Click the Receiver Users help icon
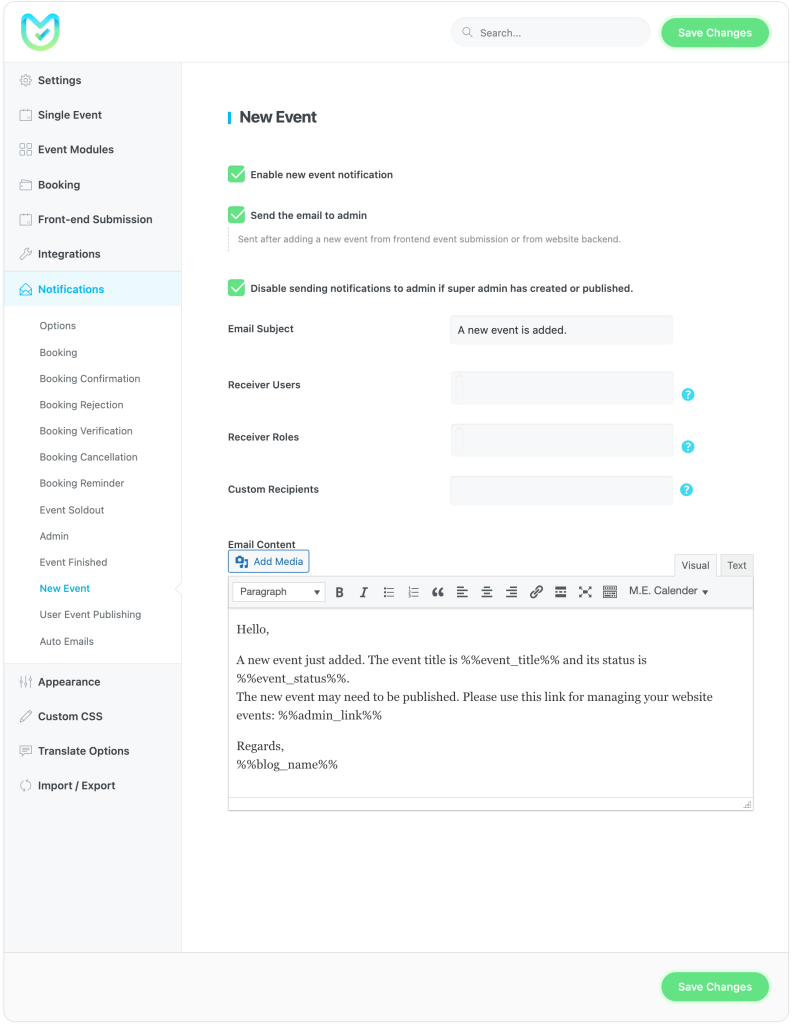Image resolution: width=794 pixels, height=1024 pixels. [687, 395]
